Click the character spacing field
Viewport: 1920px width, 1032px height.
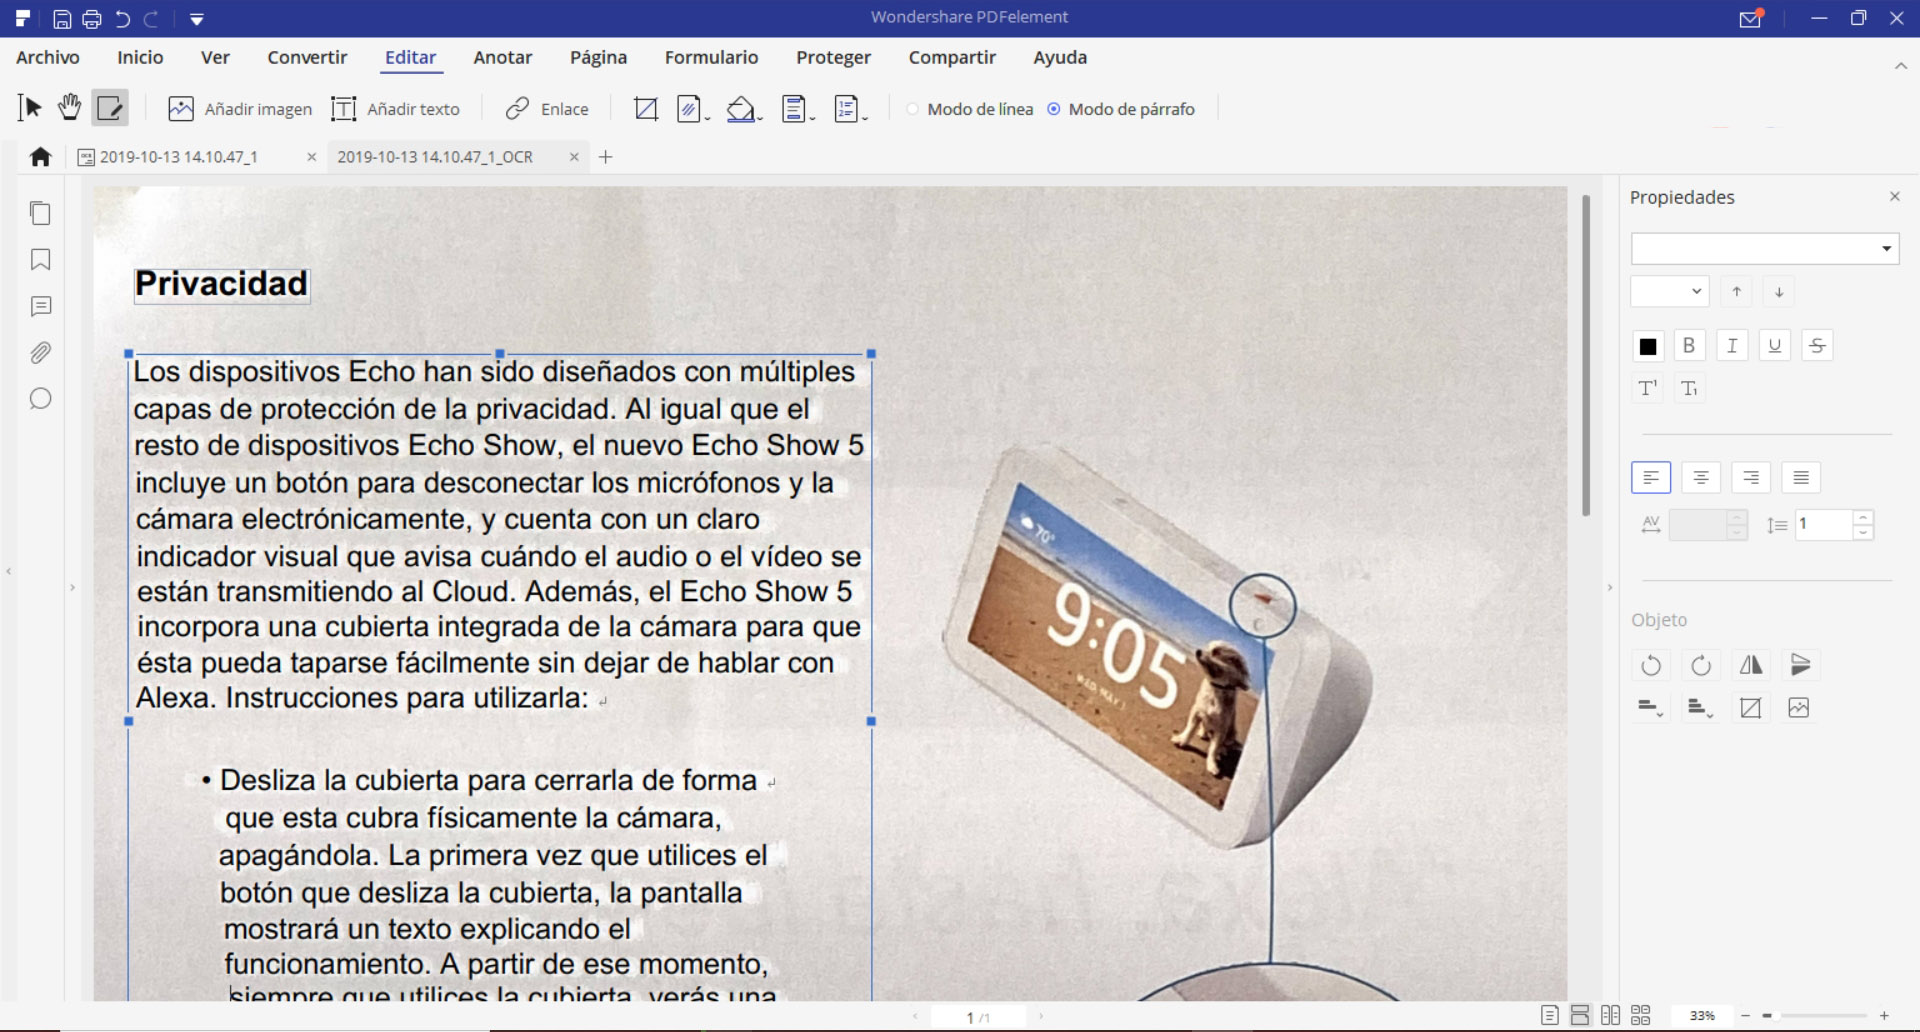point(1698,525)
